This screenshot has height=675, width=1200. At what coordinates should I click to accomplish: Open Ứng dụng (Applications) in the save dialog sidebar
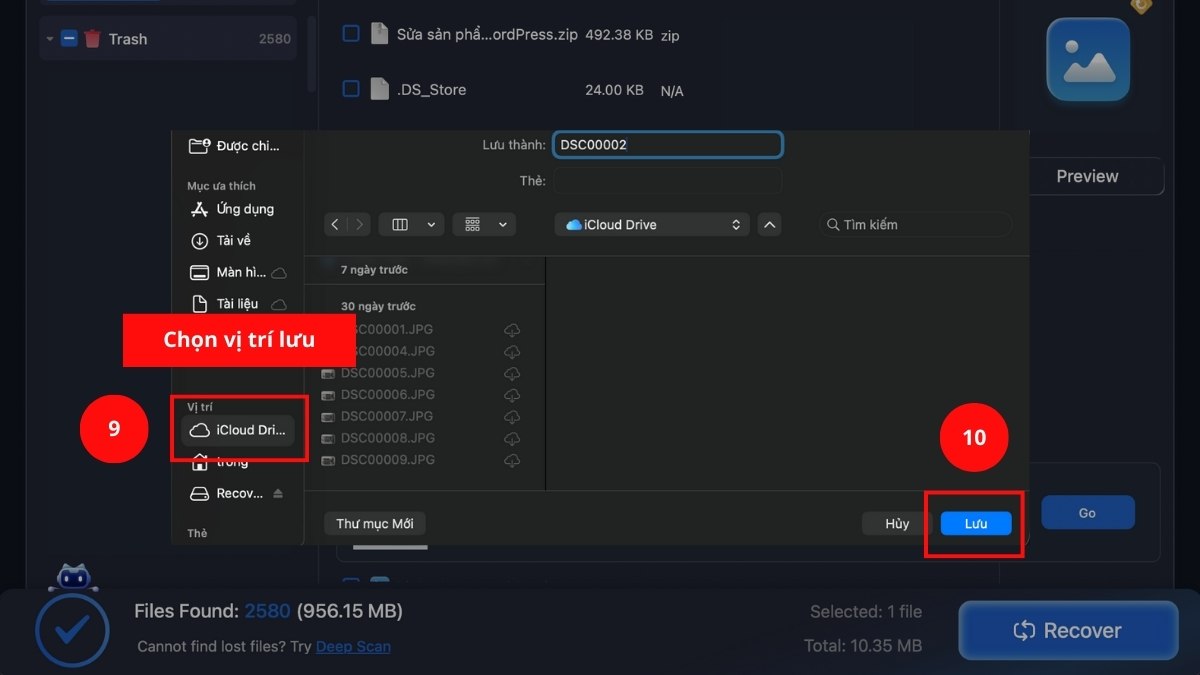(232, 209)
